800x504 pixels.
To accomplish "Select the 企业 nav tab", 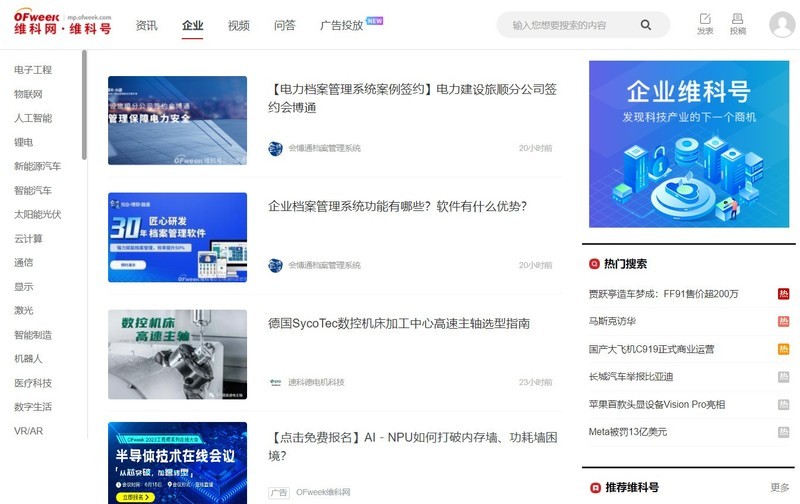I will pos(193,25).
